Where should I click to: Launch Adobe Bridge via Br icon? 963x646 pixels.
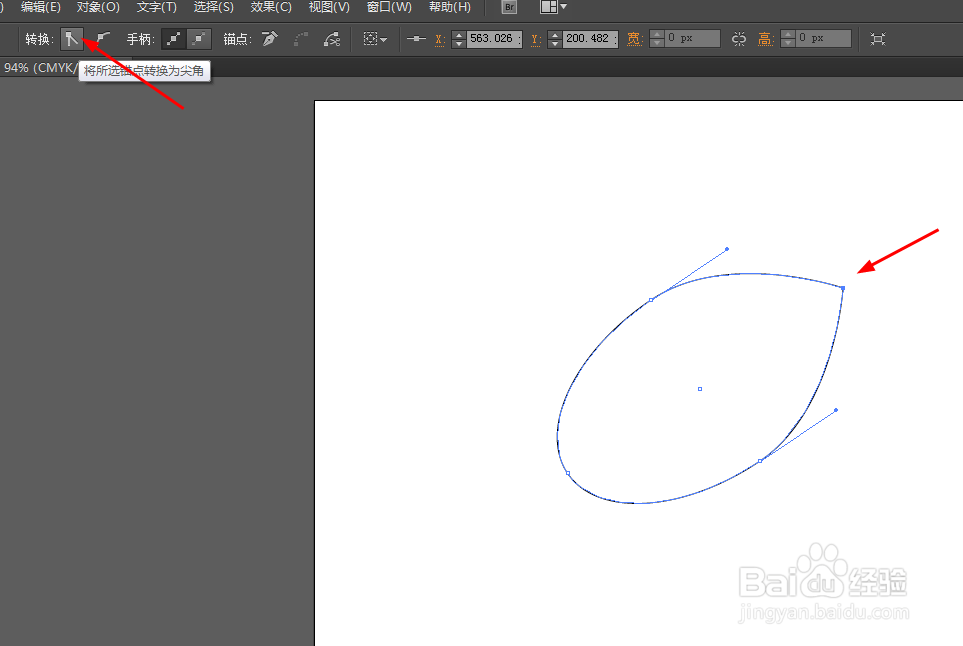tap(509, 7)
